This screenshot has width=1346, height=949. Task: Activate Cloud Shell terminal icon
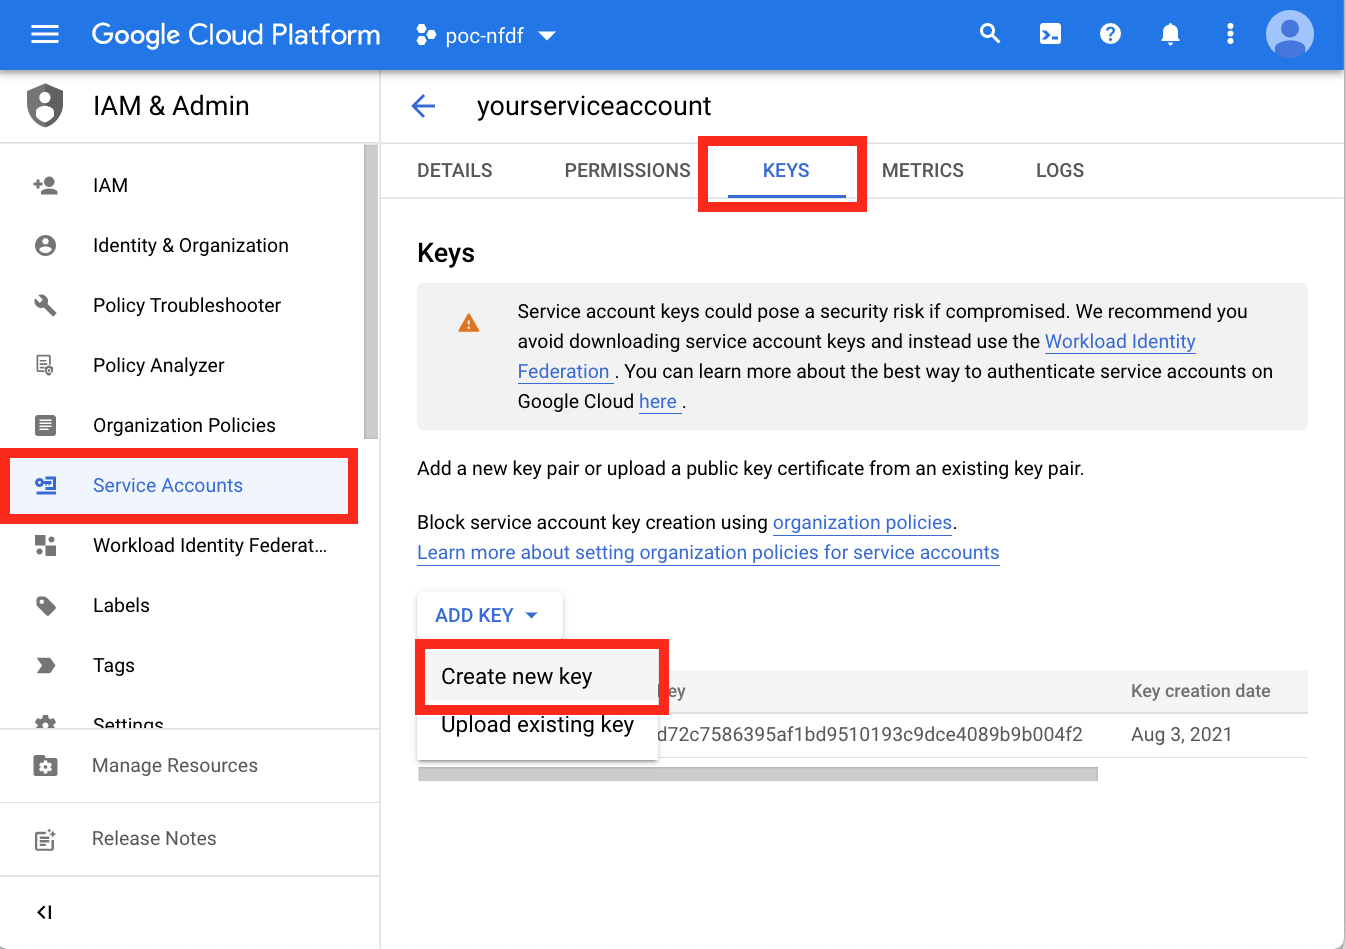pyautogui.click(x=1050, y=34)
